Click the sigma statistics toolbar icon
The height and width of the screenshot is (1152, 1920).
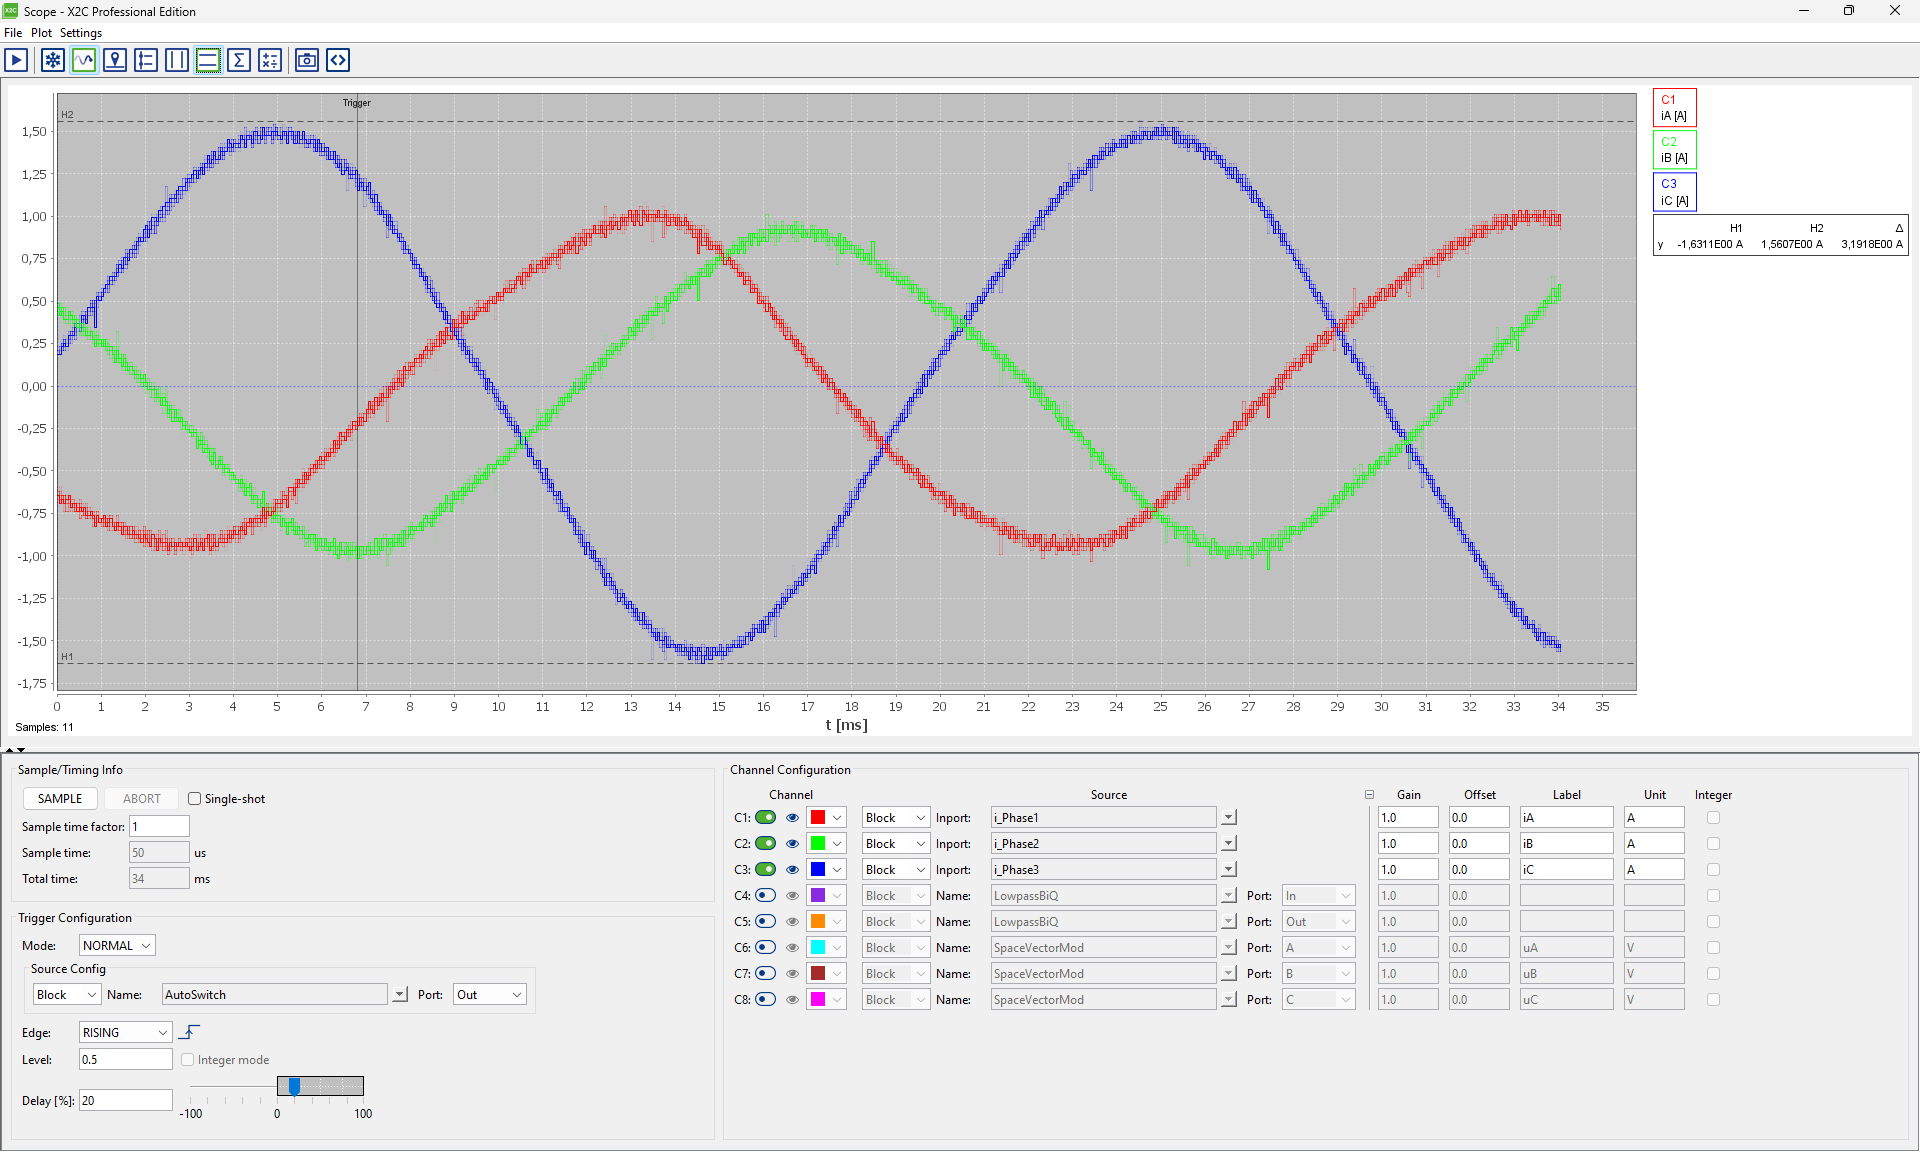[x=239, y=60]
